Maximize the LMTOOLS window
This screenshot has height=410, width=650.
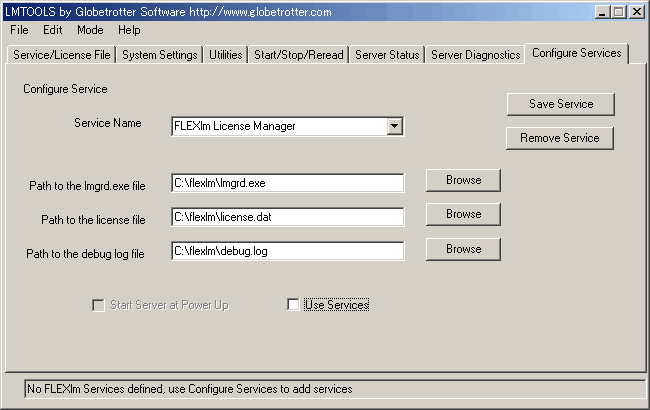pos(618,12)
